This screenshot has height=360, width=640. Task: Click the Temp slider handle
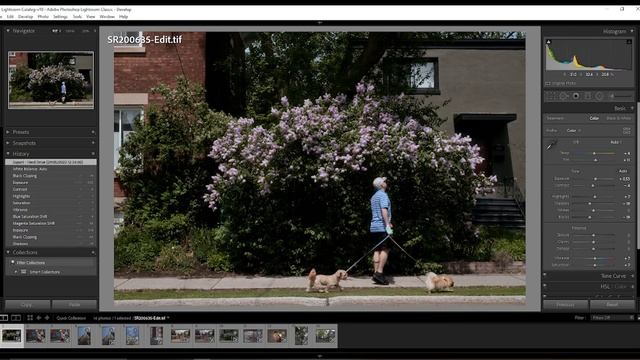coord(594,153)
